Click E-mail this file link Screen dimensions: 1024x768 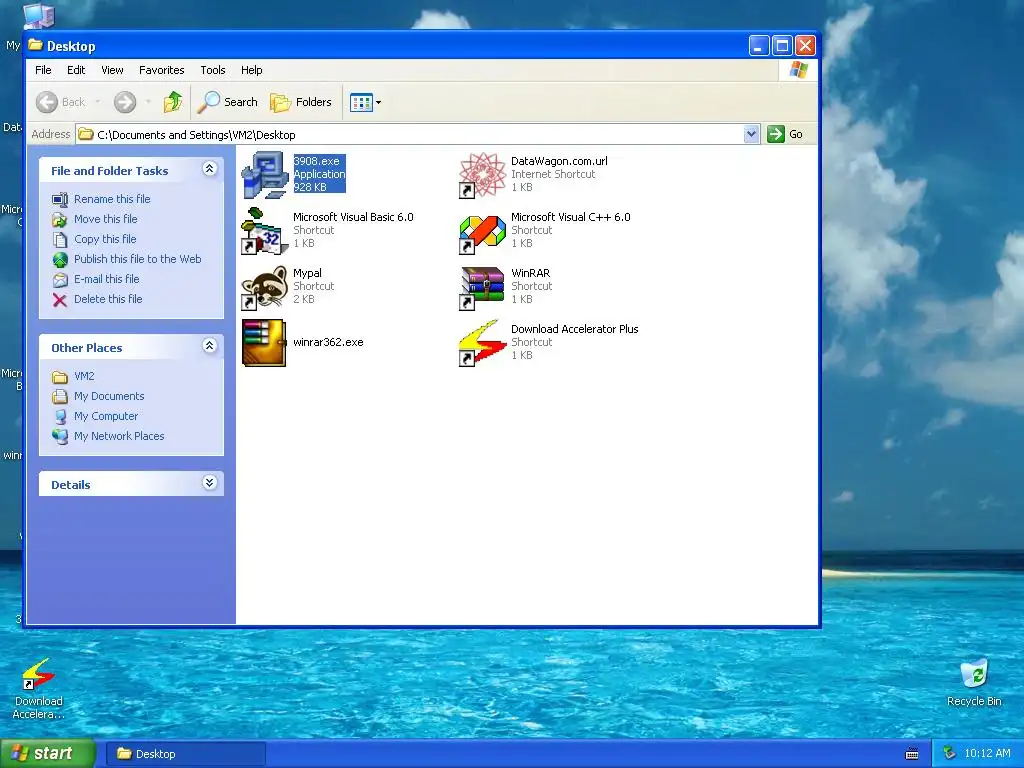click(106, 279)
